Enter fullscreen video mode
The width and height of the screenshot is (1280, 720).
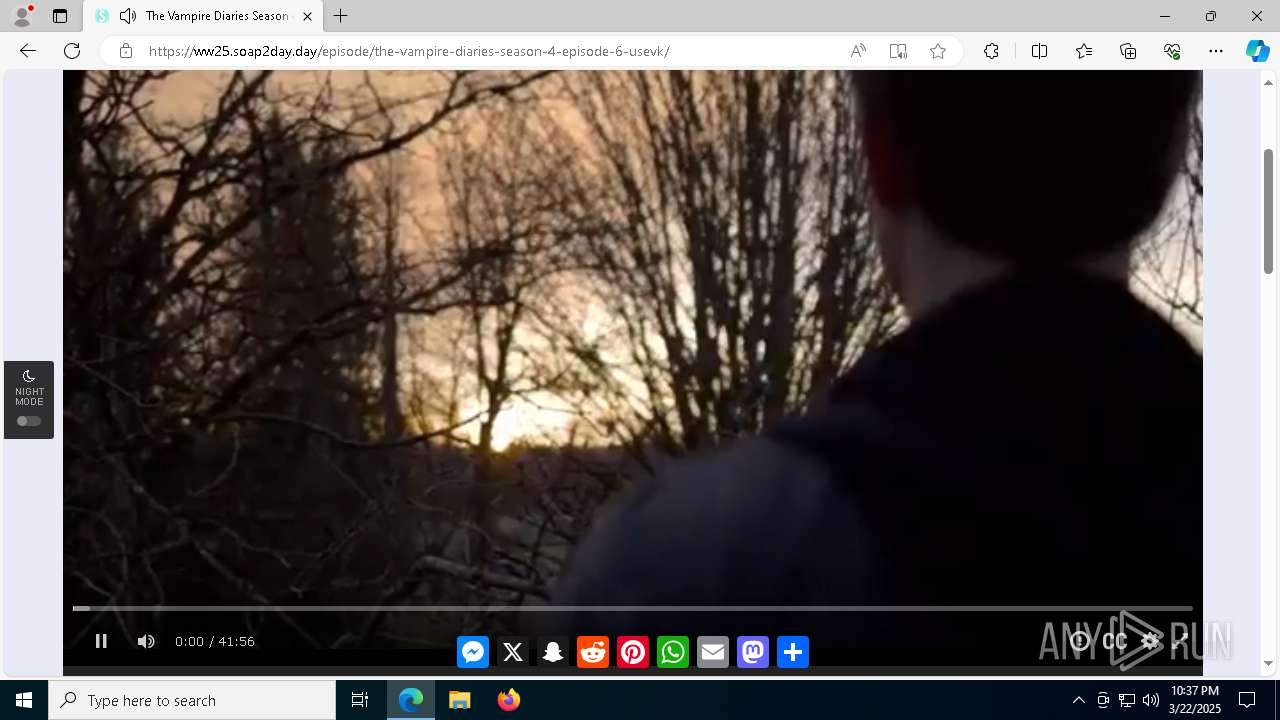pyautogui.click(x=1180, y=641)
